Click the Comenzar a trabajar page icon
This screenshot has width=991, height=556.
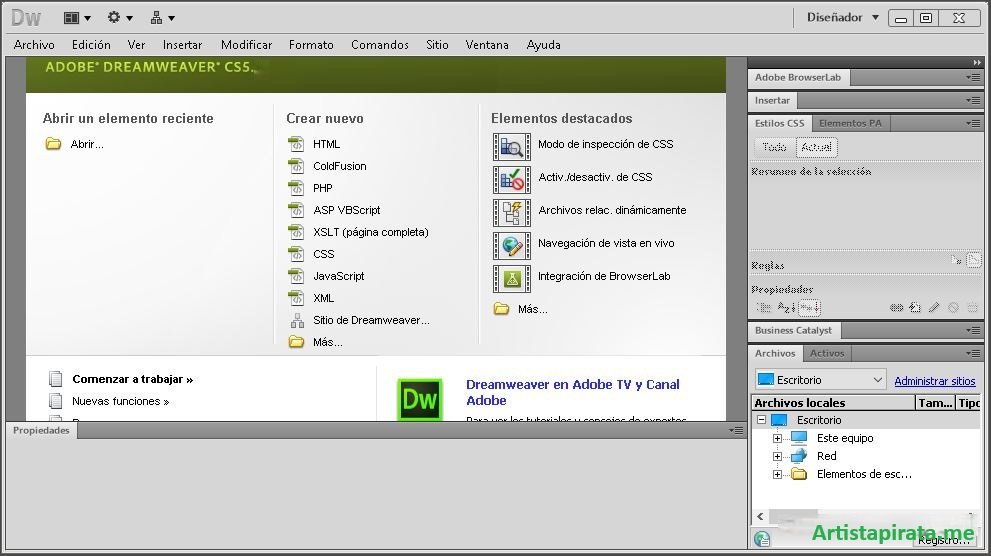(x=56, y=379)
